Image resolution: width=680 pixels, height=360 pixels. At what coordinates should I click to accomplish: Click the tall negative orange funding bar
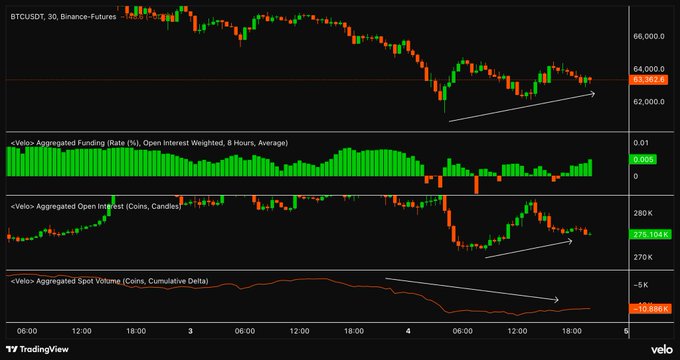coord(476,185)
